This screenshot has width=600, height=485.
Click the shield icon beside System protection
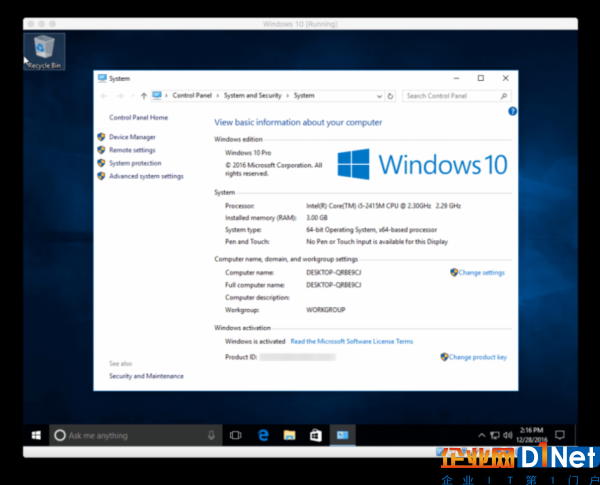(x=101, y=163)
